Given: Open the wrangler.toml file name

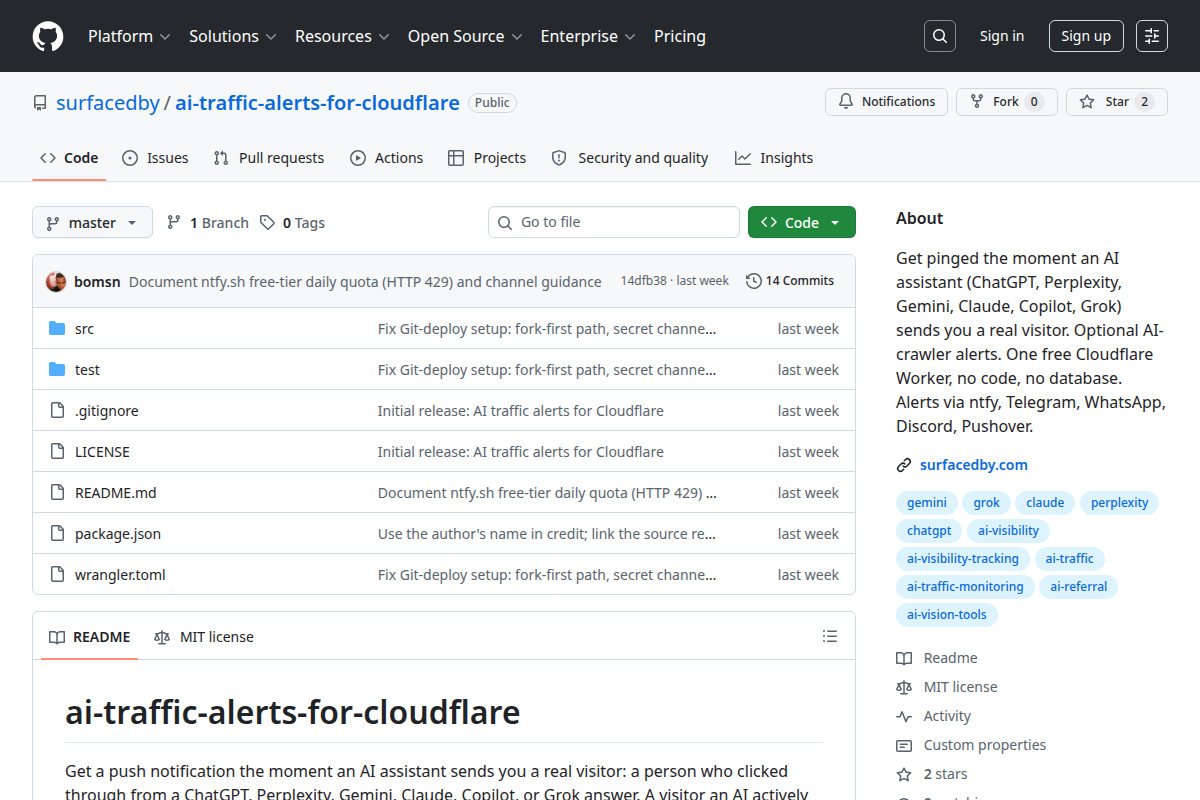Looking at the screenshot, I should pos(120,575).
